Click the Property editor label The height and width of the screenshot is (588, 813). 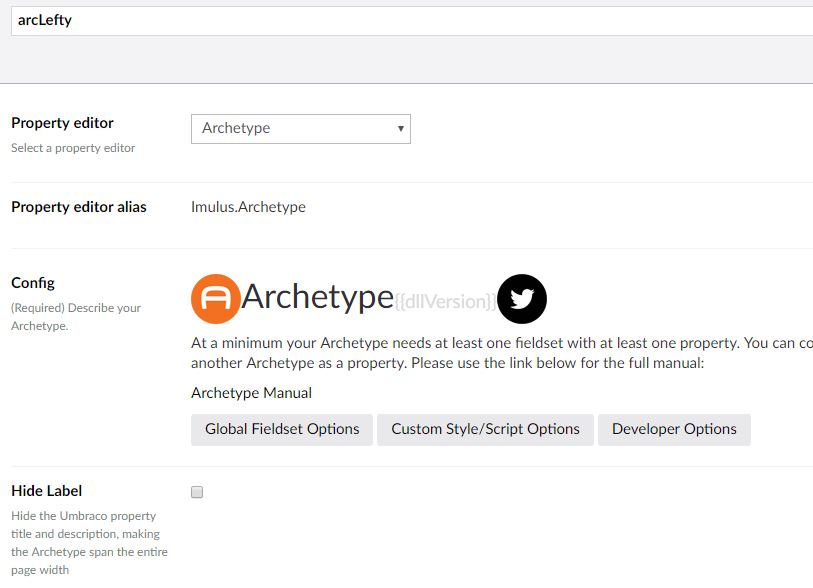(62, 123)
